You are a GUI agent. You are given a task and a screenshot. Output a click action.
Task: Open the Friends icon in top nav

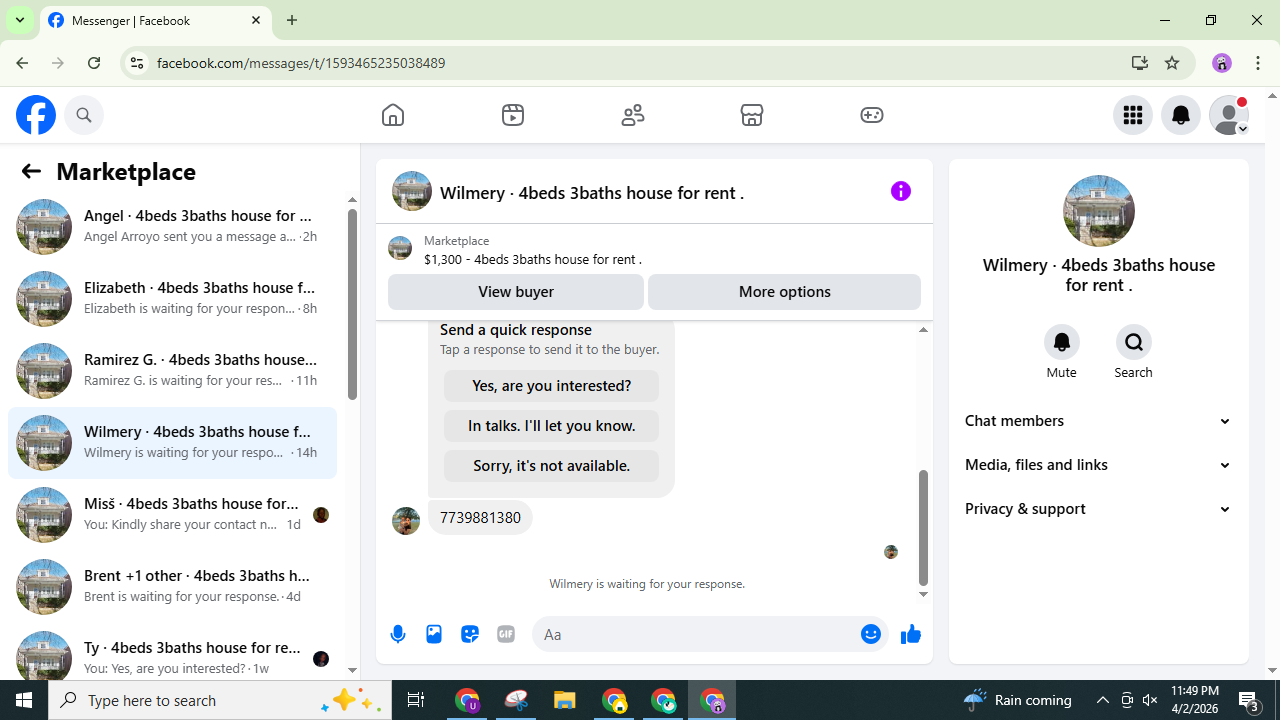pyautogui.click(x=633, y=115)
